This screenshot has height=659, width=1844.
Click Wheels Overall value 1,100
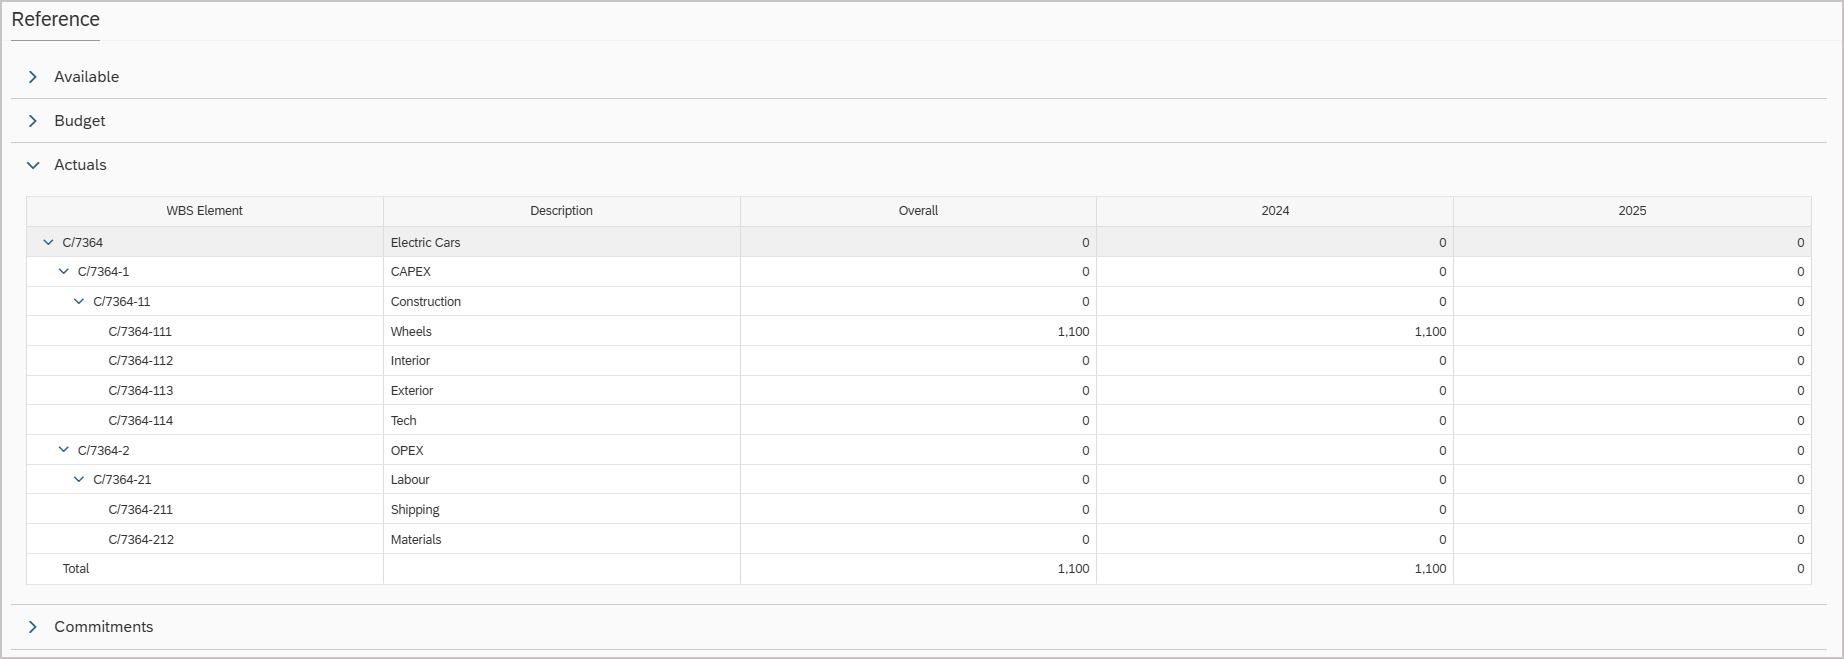coord(1073,331)
